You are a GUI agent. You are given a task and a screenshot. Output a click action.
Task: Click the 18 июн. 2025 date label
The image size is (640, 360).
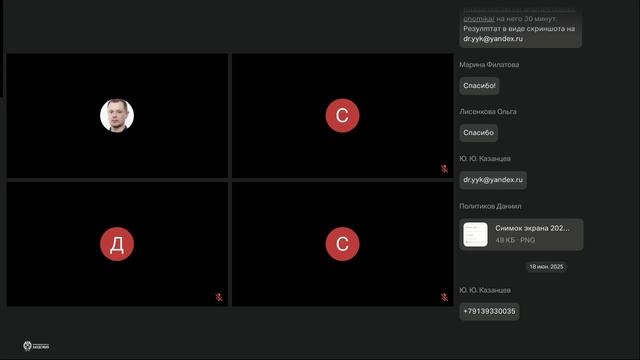[546, 267]
